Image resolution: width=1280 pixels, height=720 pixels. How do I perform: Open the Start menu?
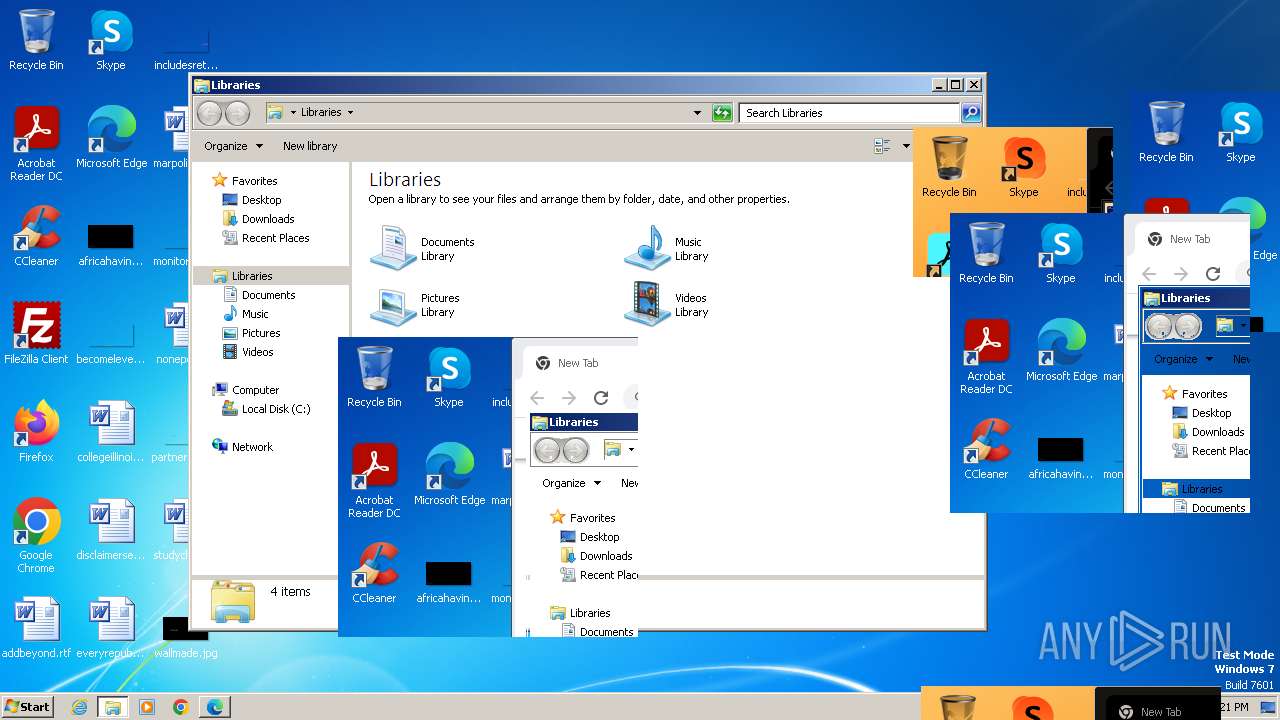(x=27, y=707)
